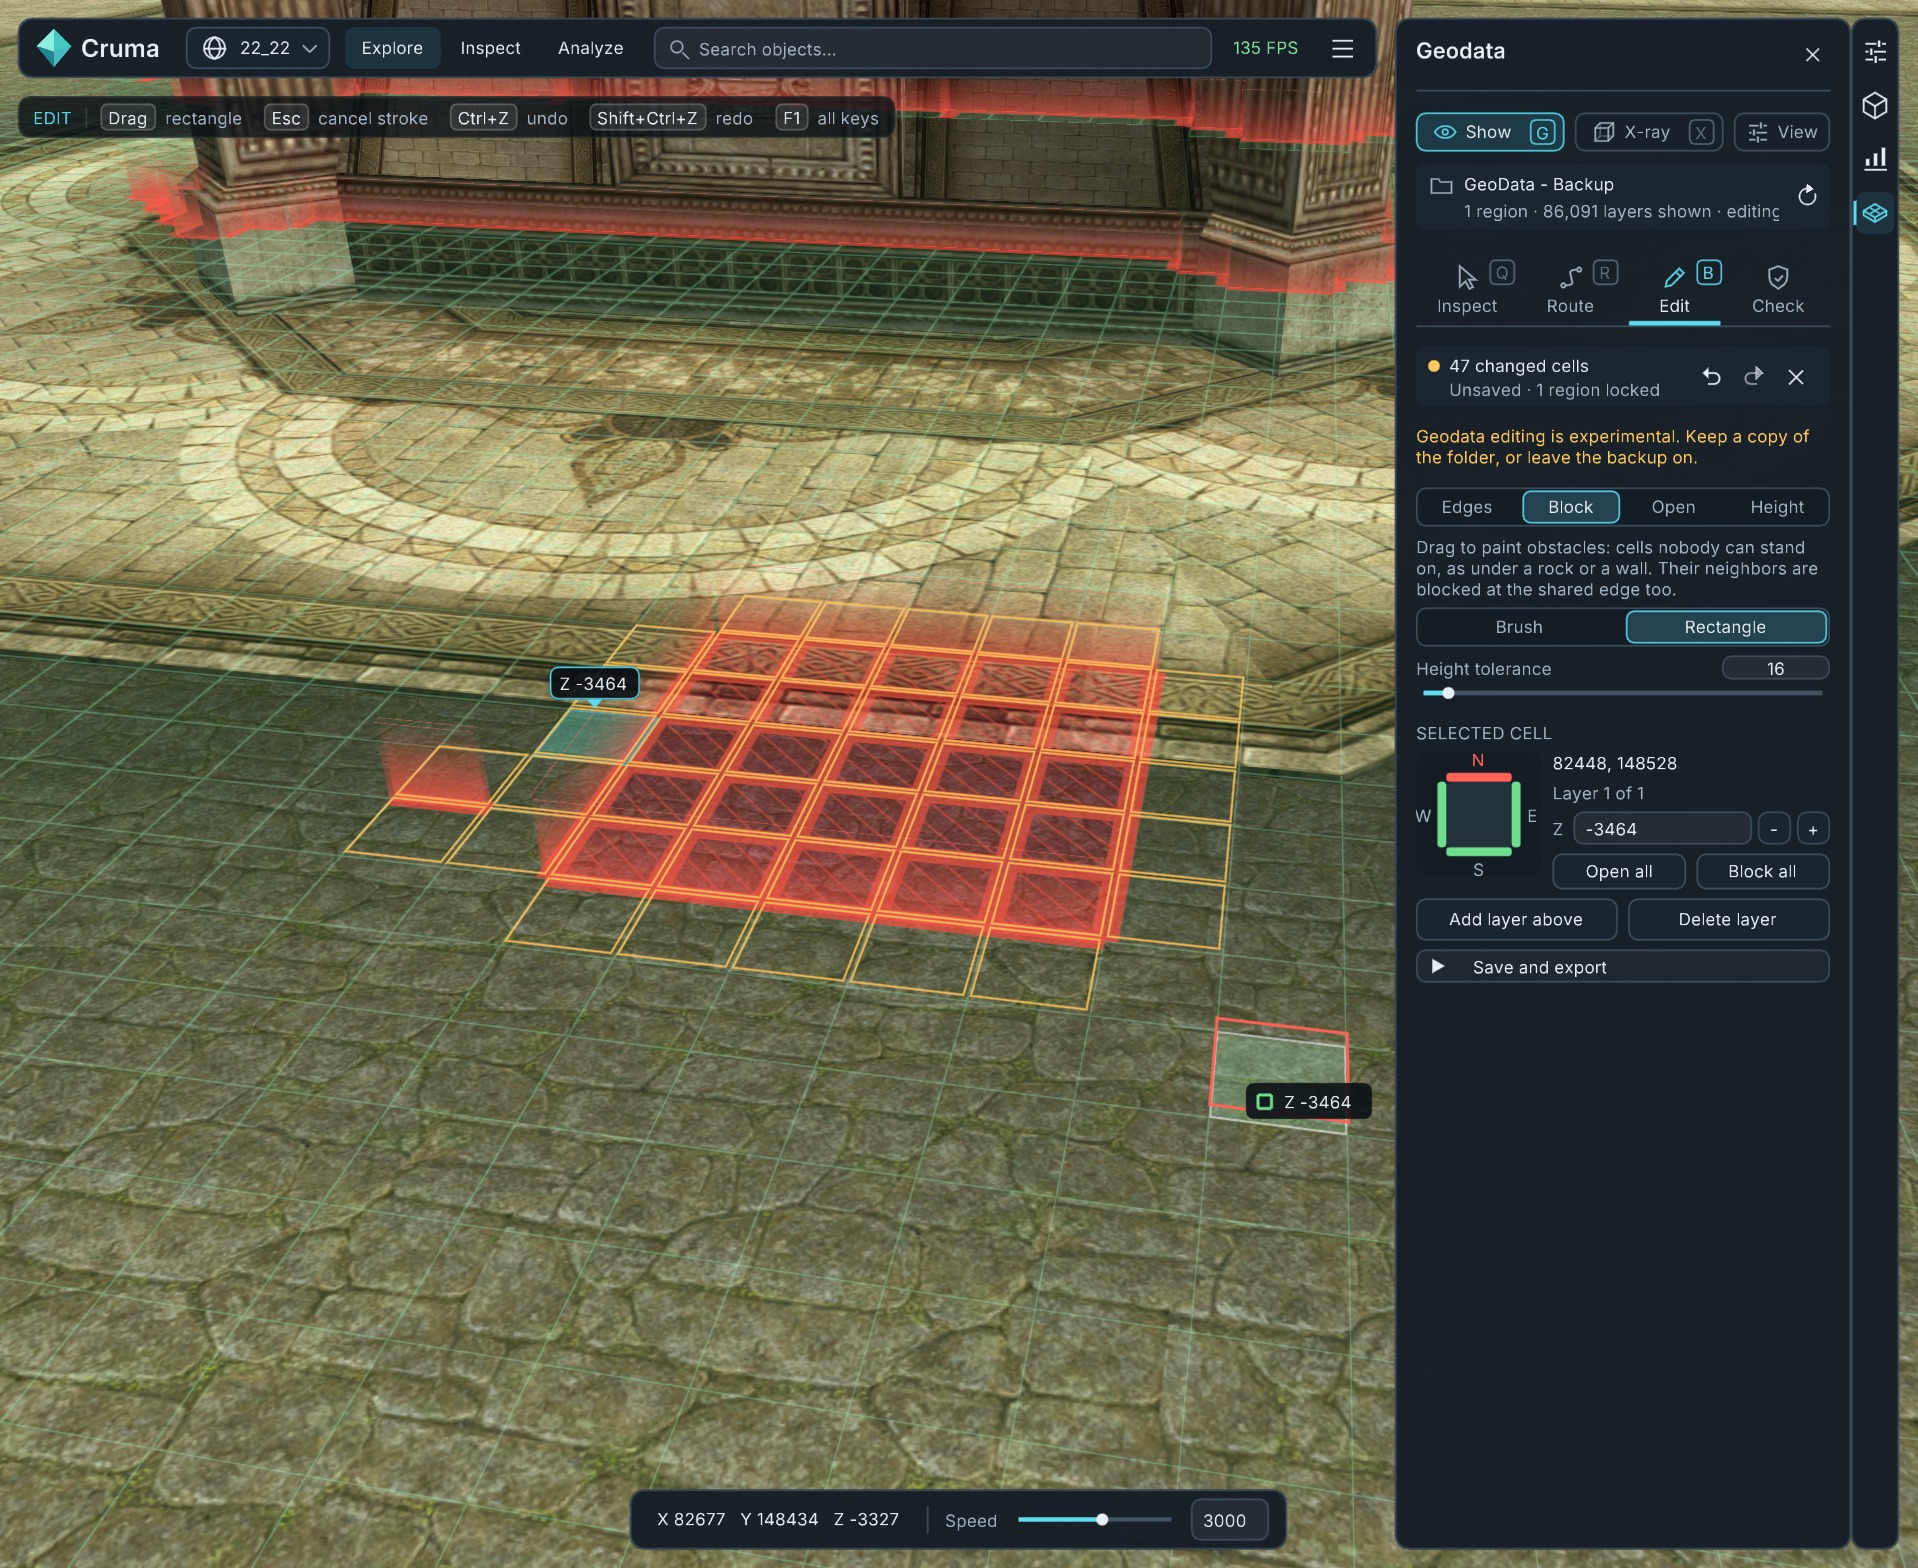This screenshot has height=1568, width=1918.
Task: Toggle X-ray mode
Action: pyautogui.click(x=1648, y=132)
